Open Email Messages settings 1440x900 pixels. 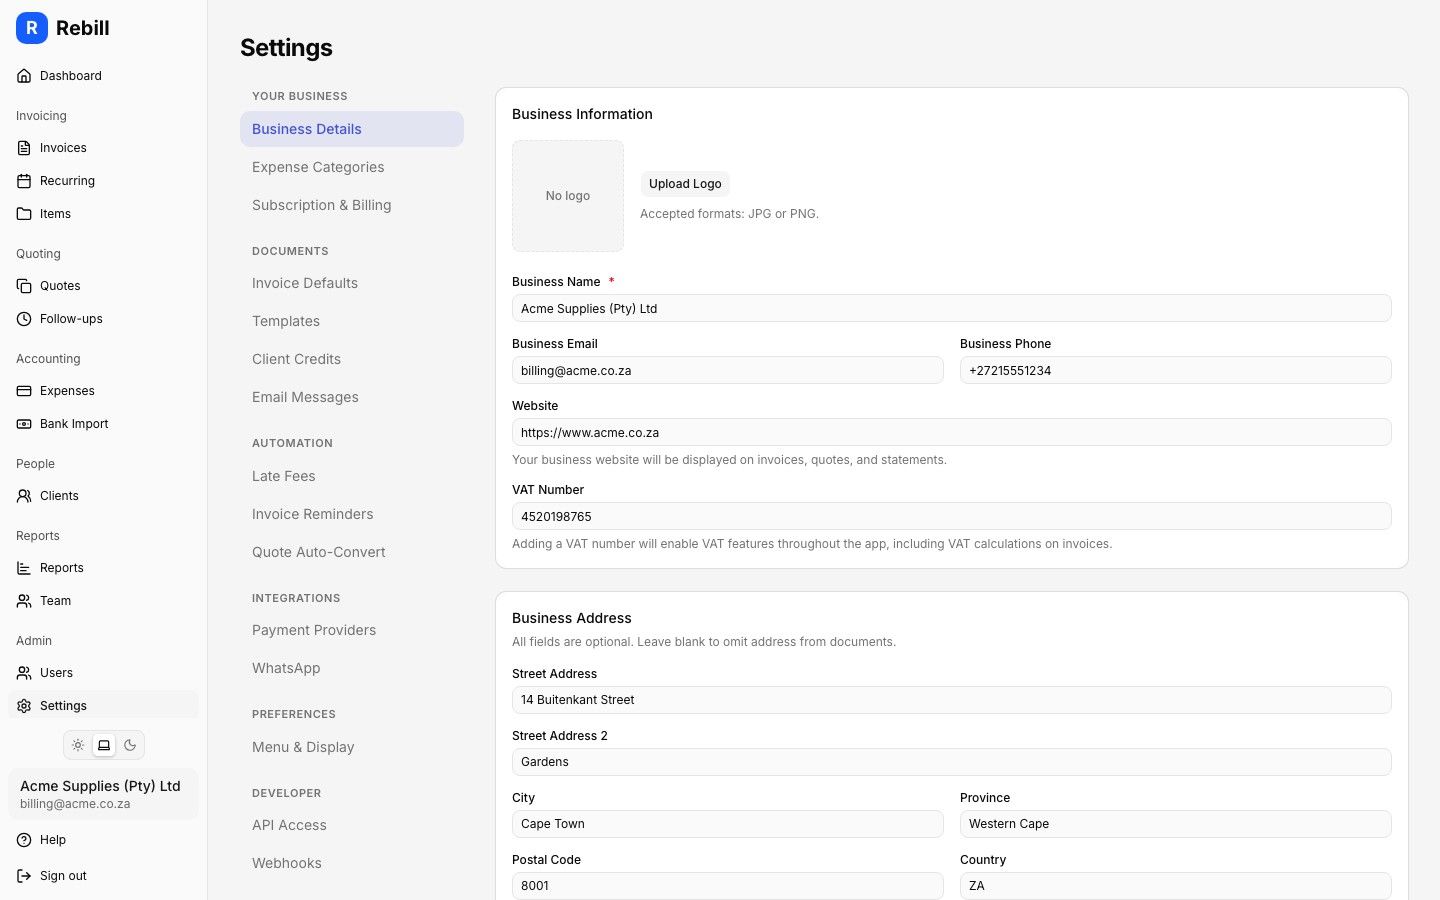pos(352,397)
